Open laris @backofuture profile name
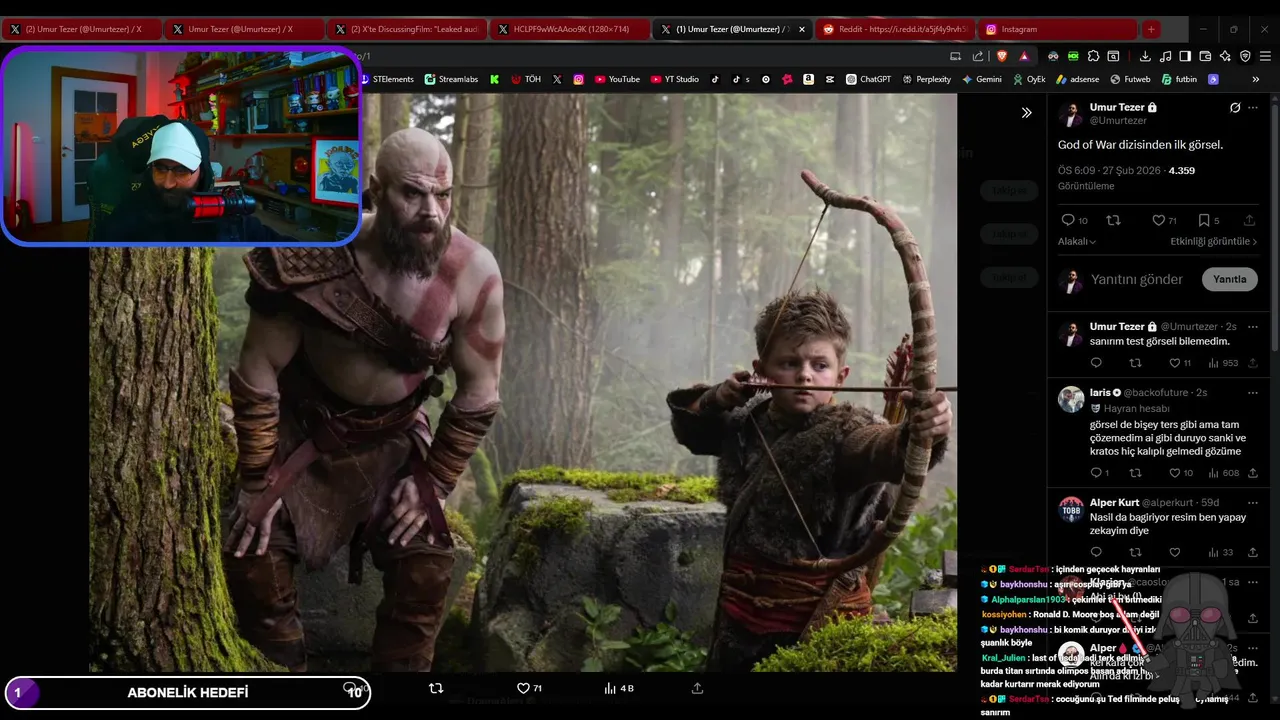Screen dimensions: 1280x720 [x=1100, y=393]
